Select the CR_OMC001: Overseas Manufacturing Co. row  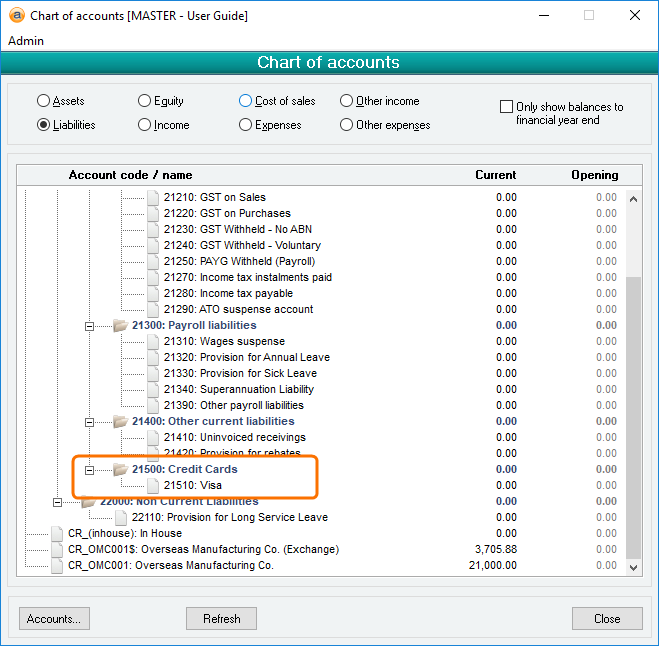170,565
